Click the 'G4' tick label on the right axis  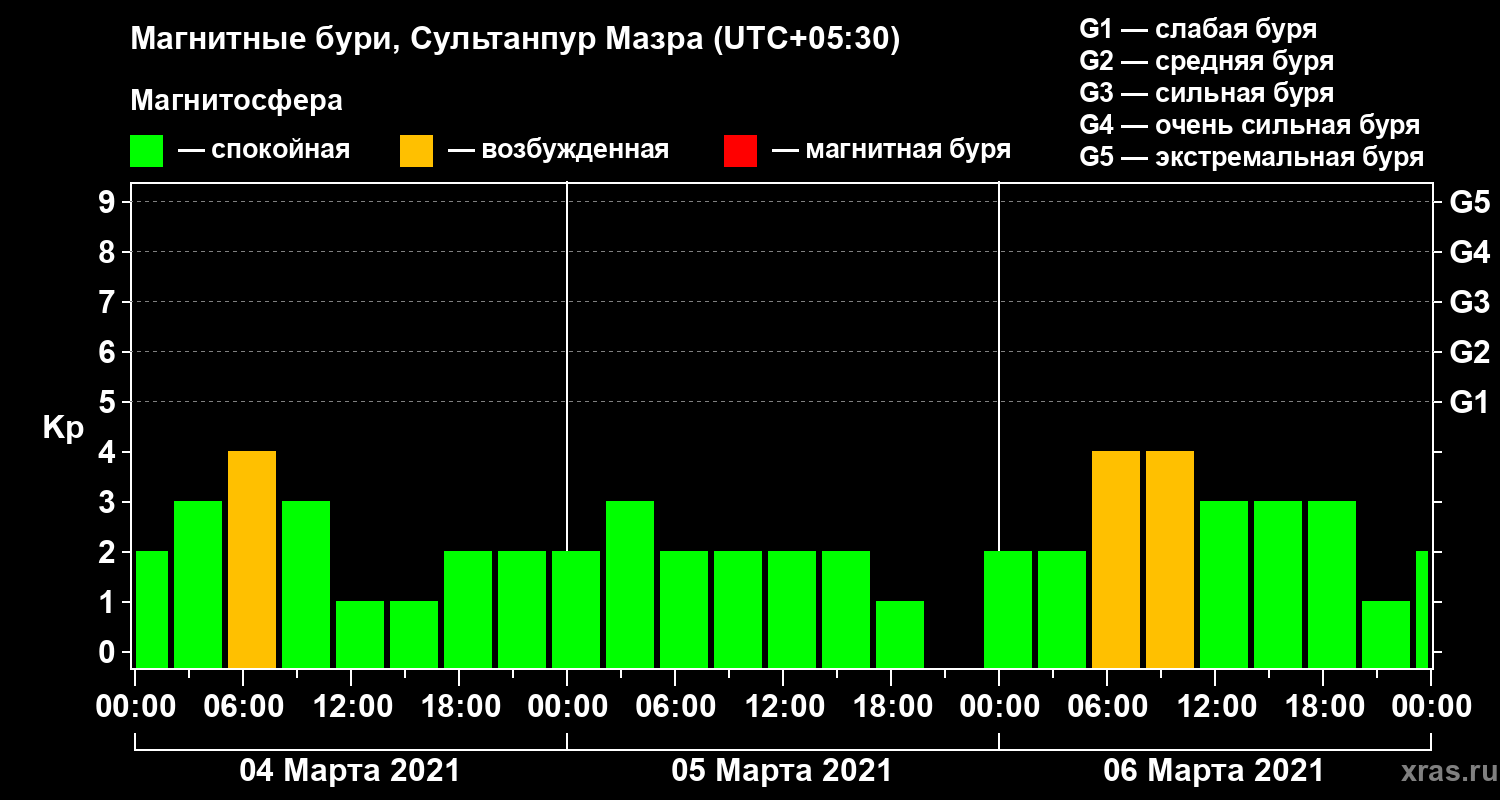pos(1470,252)
